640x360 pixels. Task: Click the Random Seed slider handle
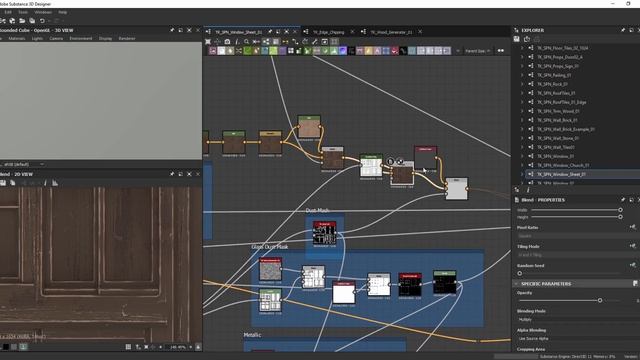520,273
